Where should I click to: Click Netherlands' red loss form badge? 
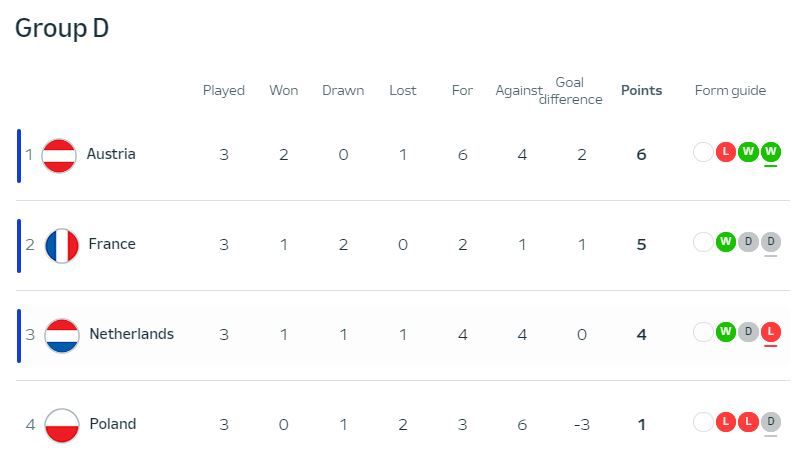point(770,332)
